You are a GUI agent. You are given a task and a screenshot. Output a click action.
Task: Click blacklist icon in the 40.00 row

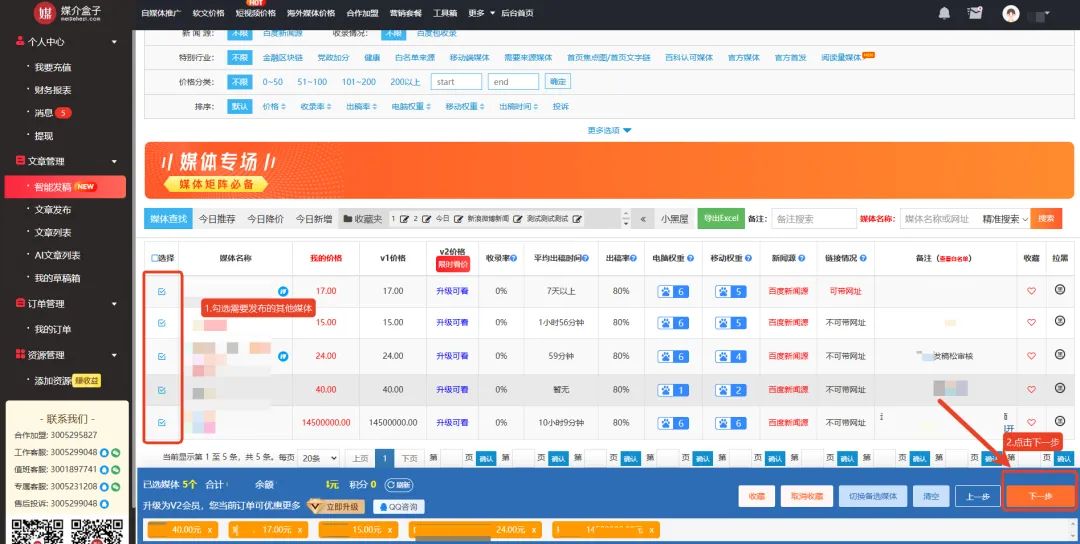[1060, 390]
